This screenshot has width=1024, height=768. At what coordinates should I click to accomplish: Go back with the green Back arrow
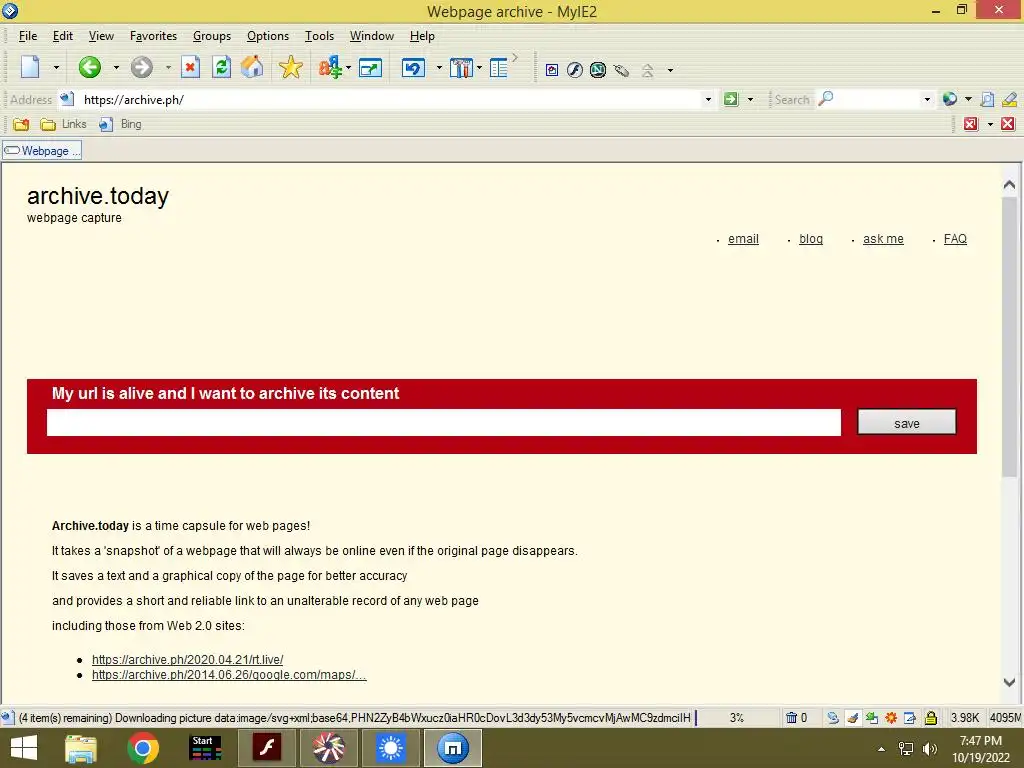(90, 67)
